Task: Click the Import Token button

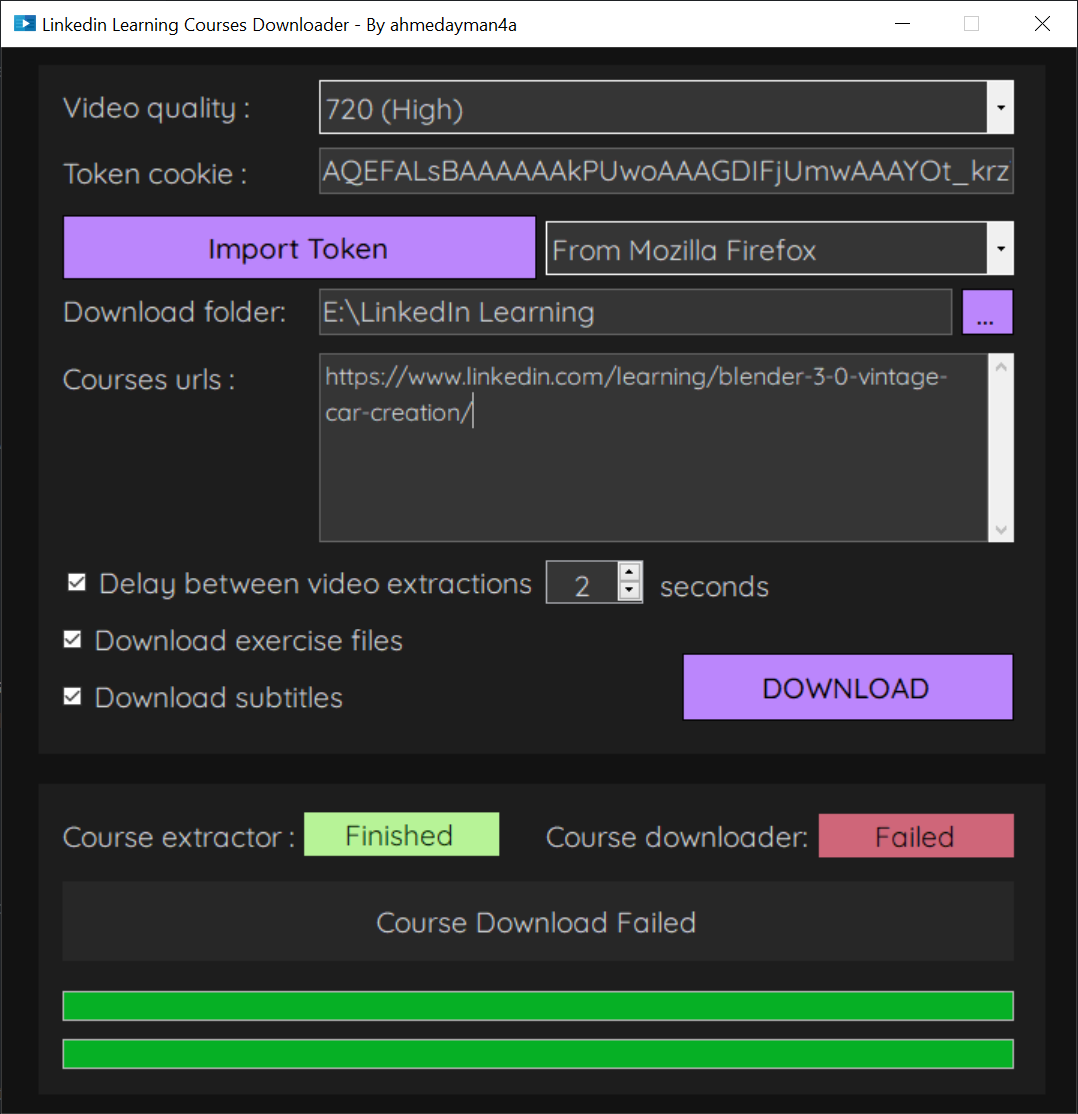Action: (299, 248)
